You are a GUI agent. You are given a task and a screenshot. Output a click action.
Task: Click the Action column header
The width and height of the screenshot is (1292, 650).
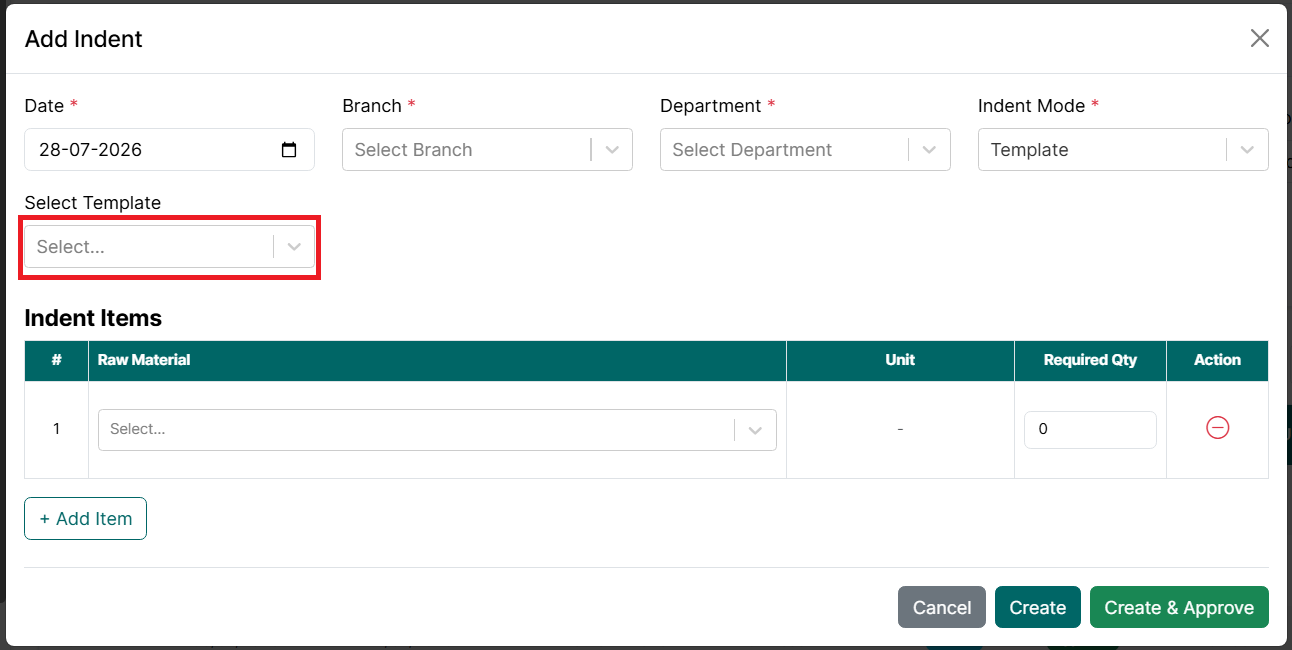click(x=1217, y=360)
